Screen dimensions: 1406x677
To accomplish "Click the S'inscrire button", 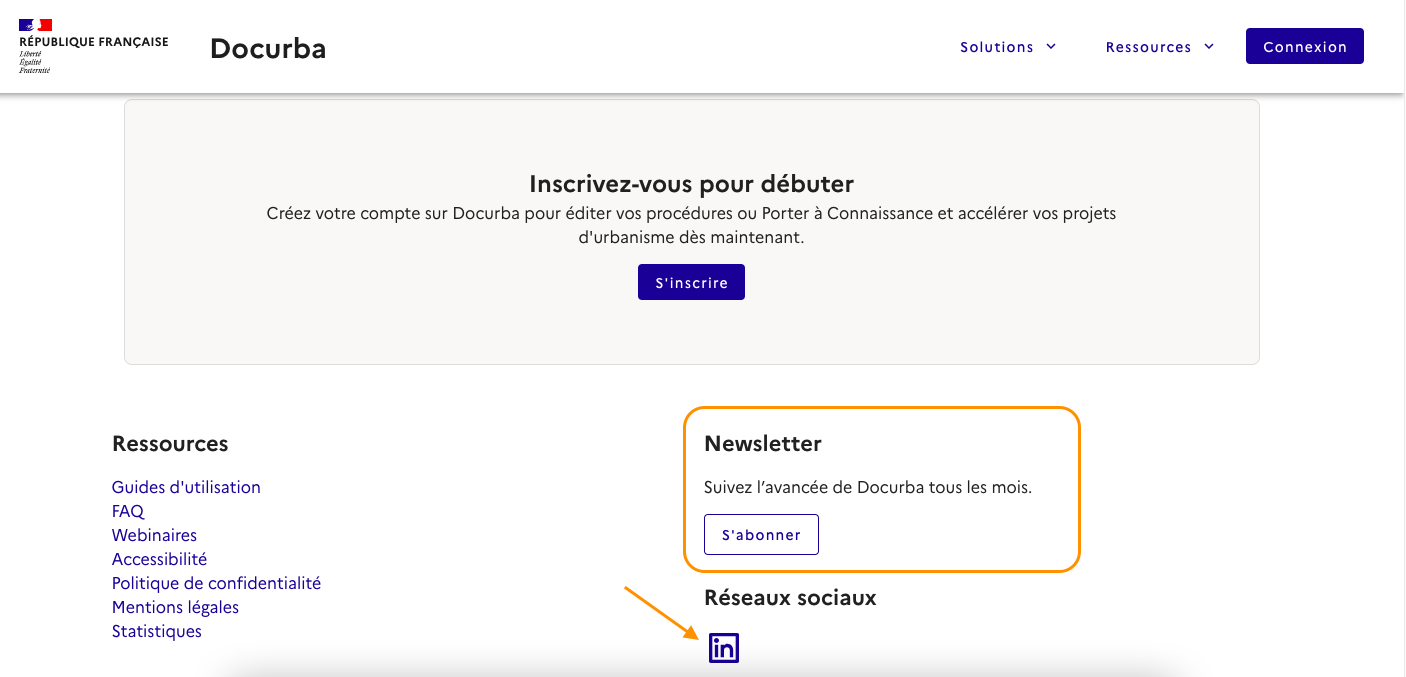I will [691, 283].
